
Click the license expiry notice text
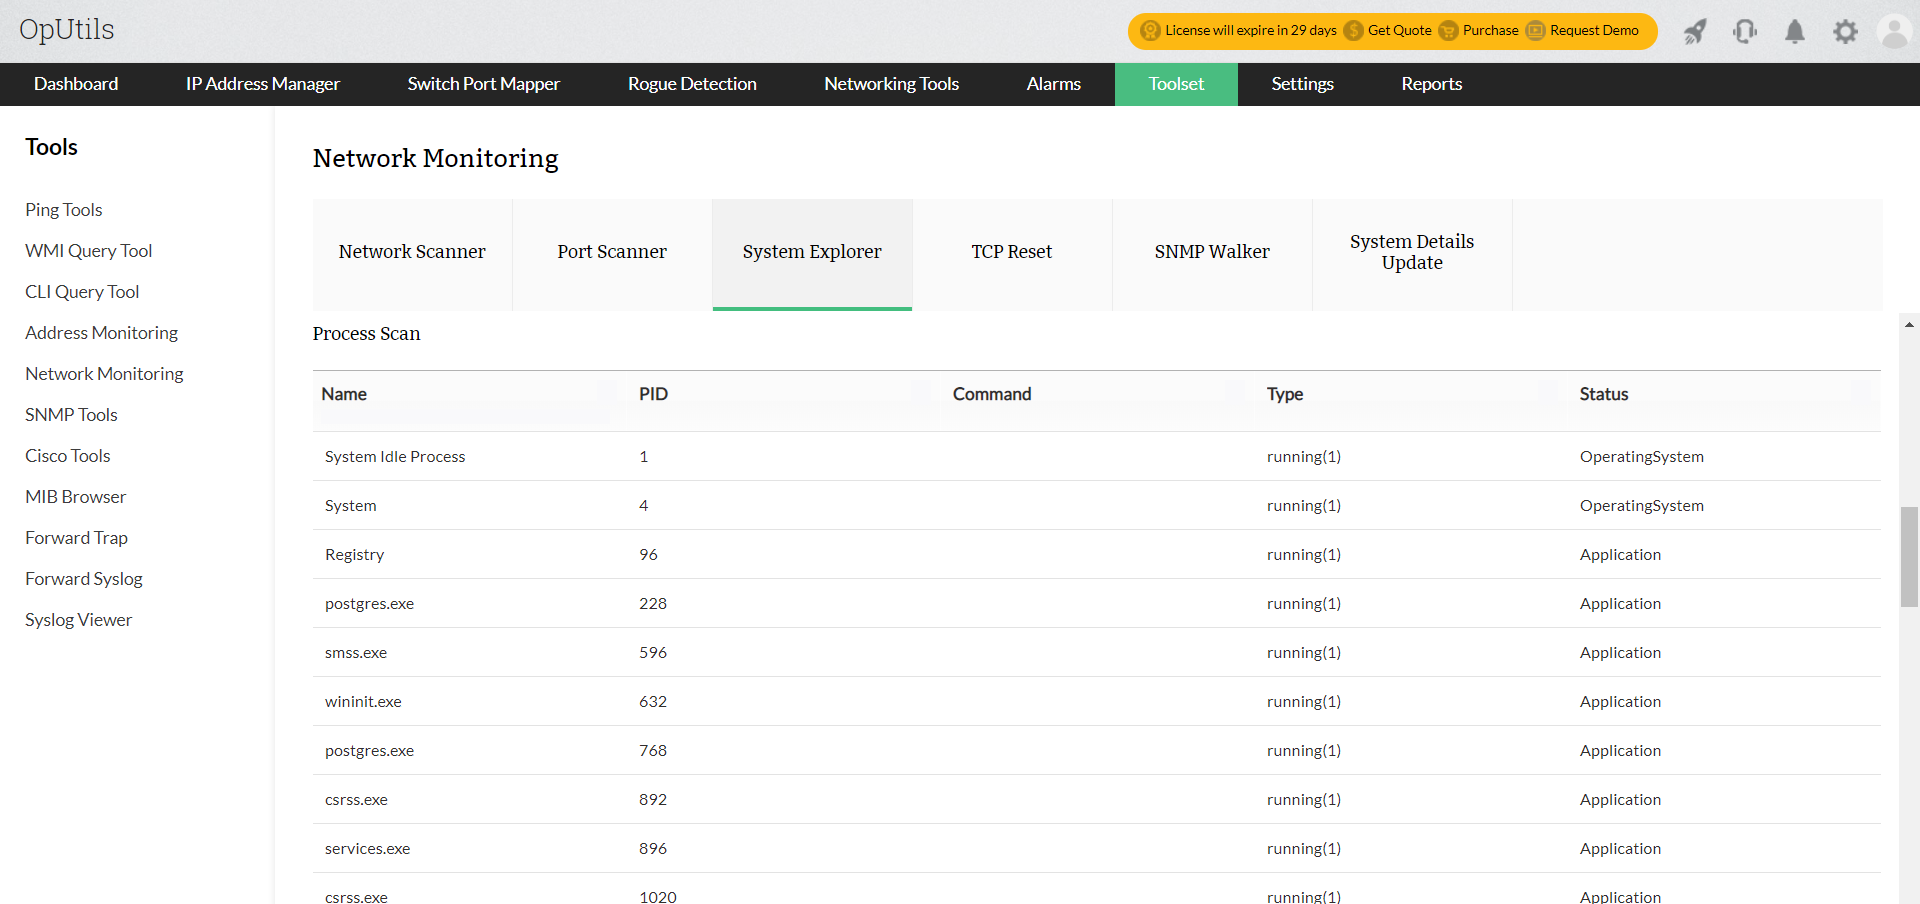[1250, 31]
